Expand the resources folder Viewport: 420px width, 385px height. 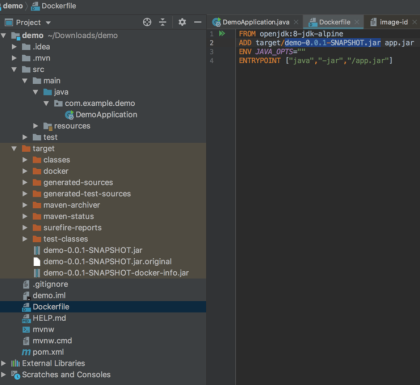(36, 126)
